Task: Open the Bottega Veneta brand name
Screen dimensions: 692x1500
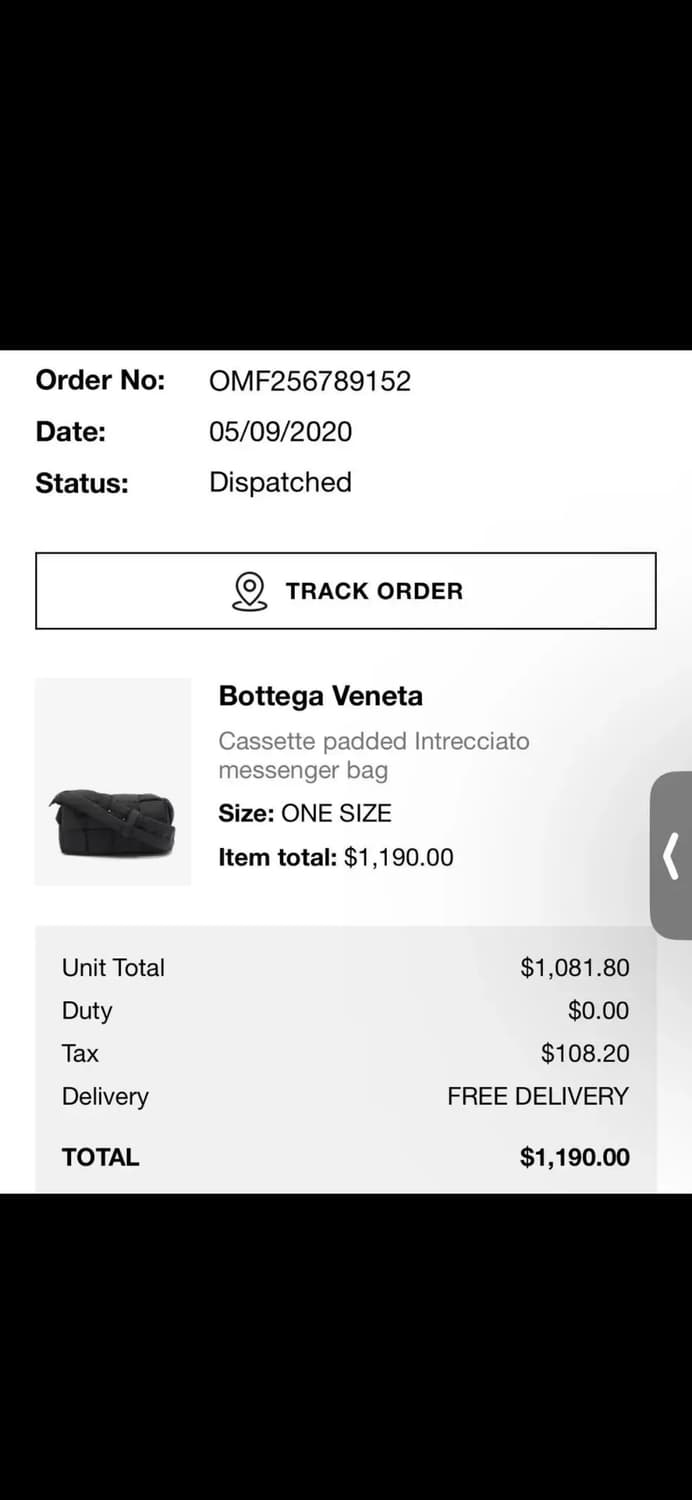Action: tap(320, 696)
